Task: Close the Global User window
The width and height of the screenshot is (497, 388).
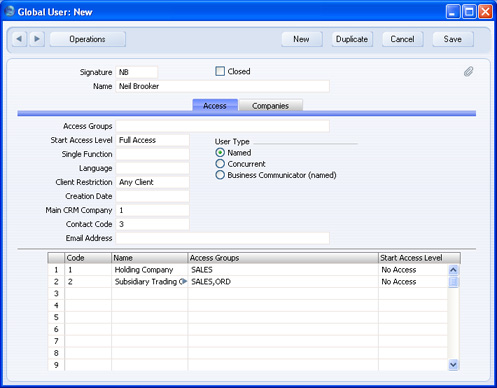Action: [x=485, y=12]
